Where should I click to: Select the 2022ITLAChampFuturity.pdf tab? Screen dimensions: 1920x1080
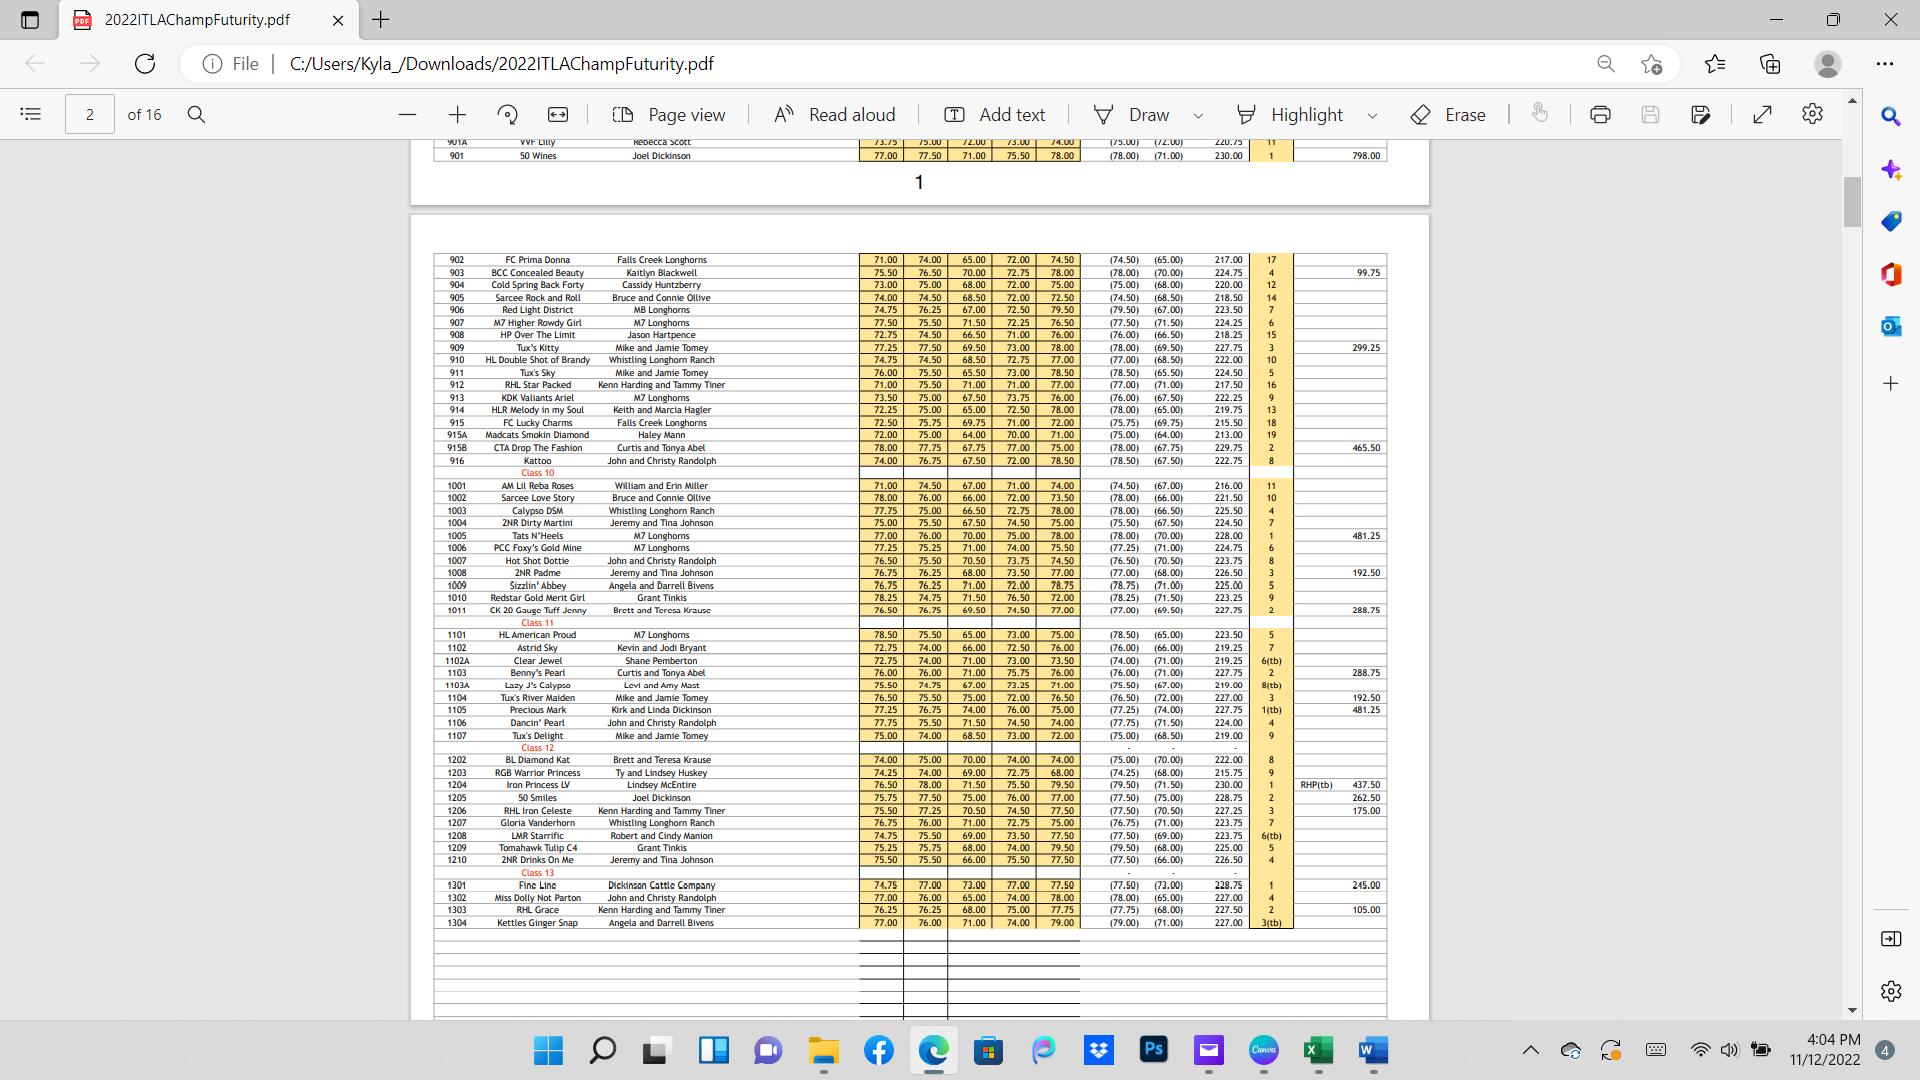point(197,20)
